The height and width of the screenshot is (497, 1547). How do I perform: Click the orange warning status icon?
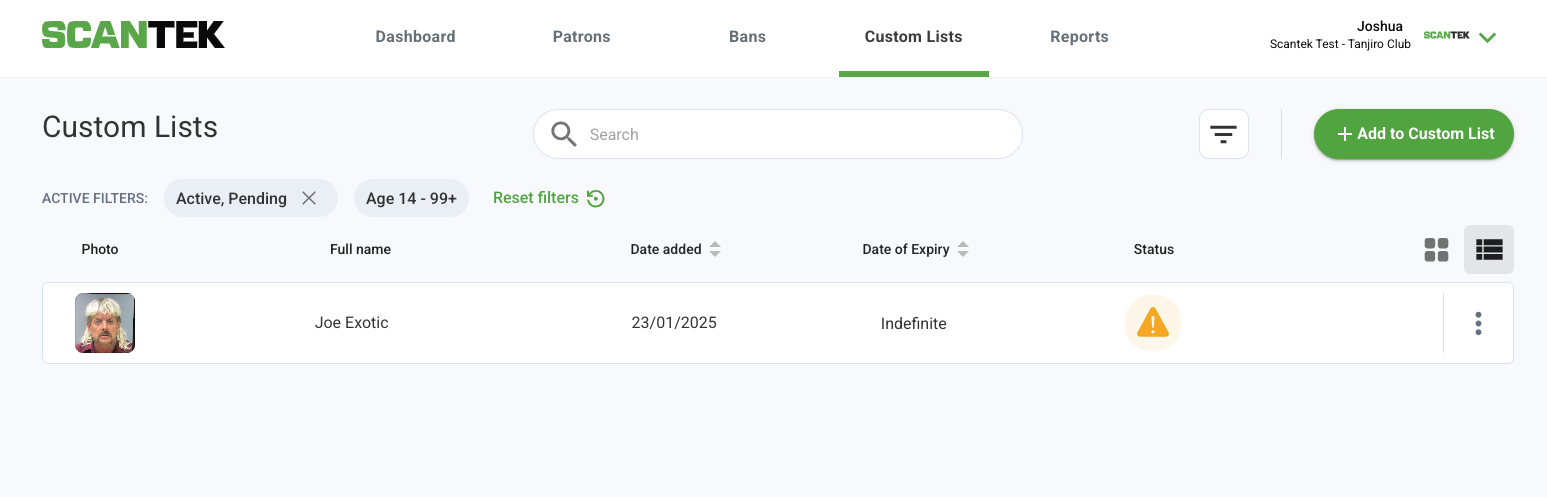[x=1153, y=323]
